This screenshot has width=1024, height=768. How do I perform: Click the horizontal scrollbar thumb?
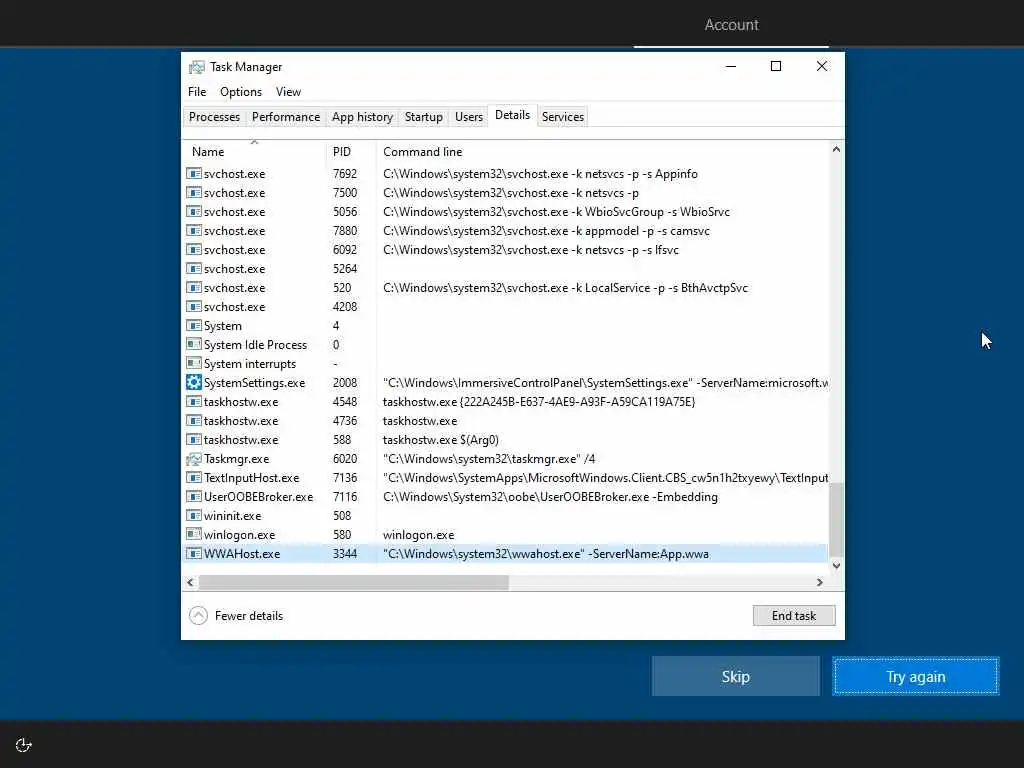coord(353,583)
